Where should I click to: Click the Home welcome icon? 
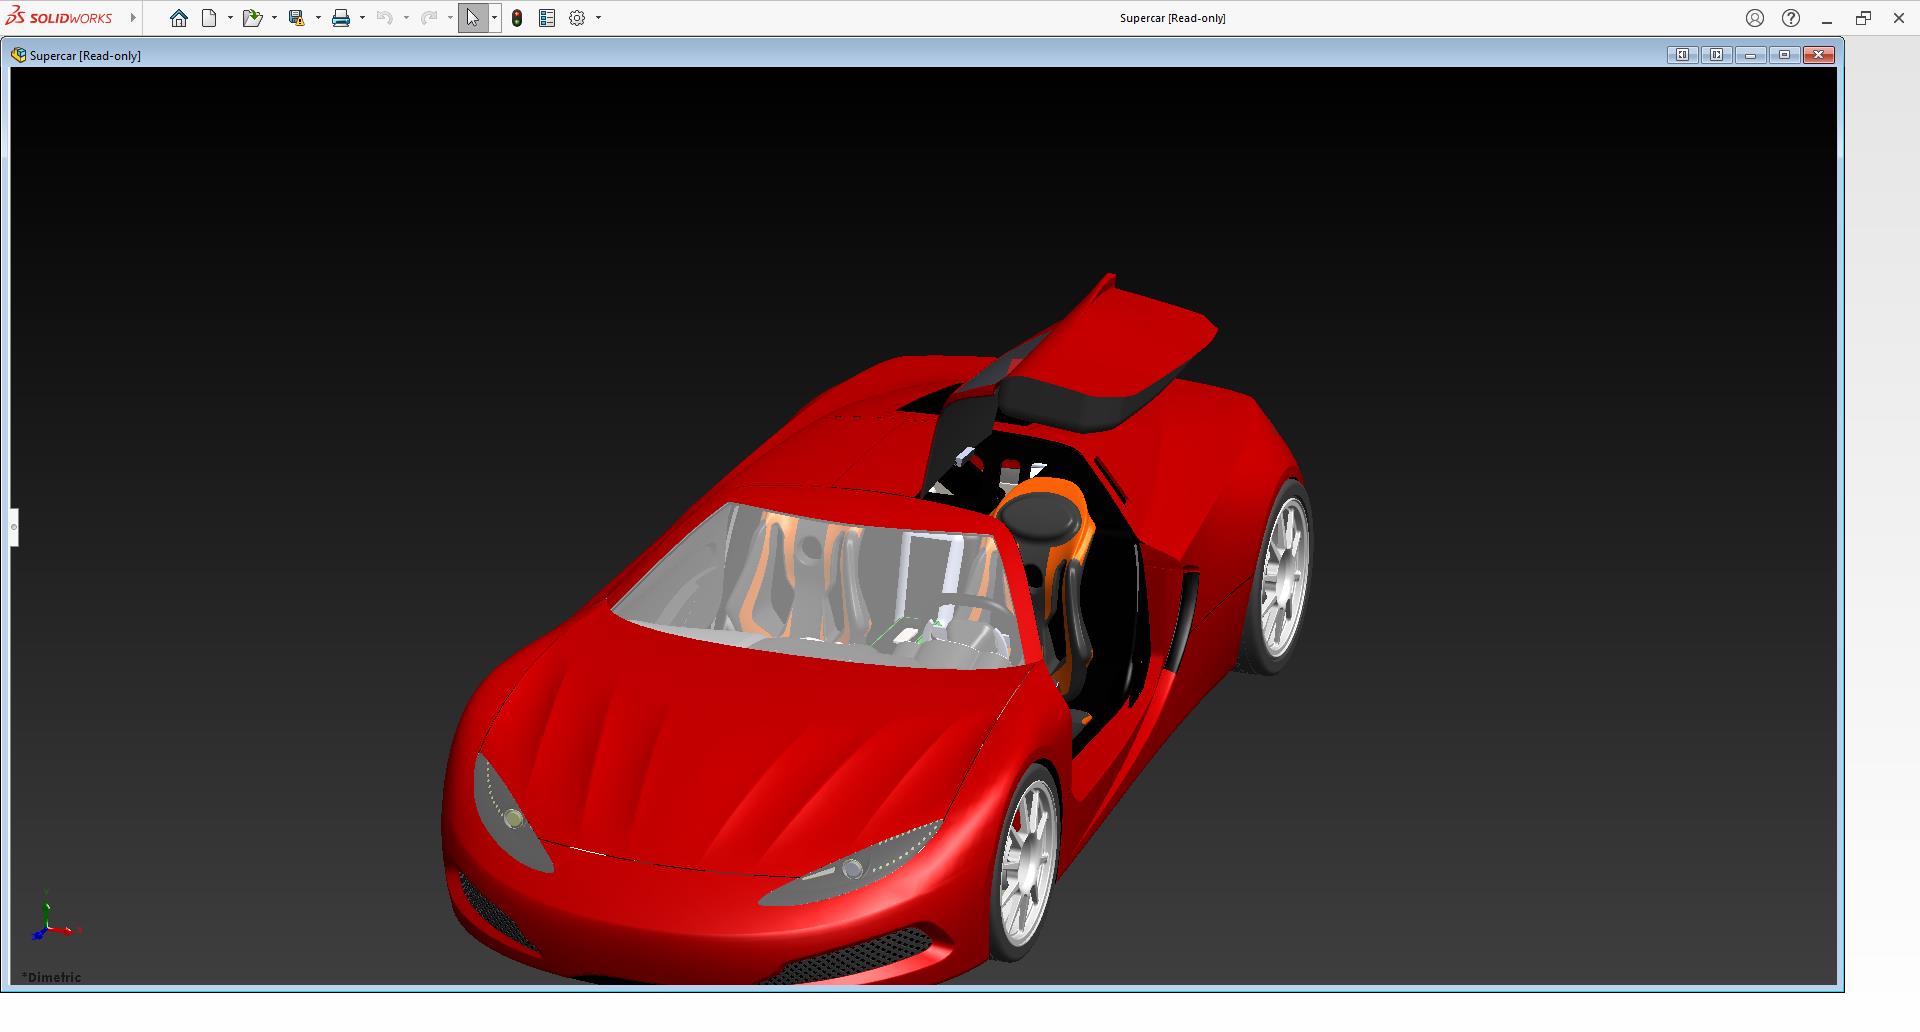(179, 18)
